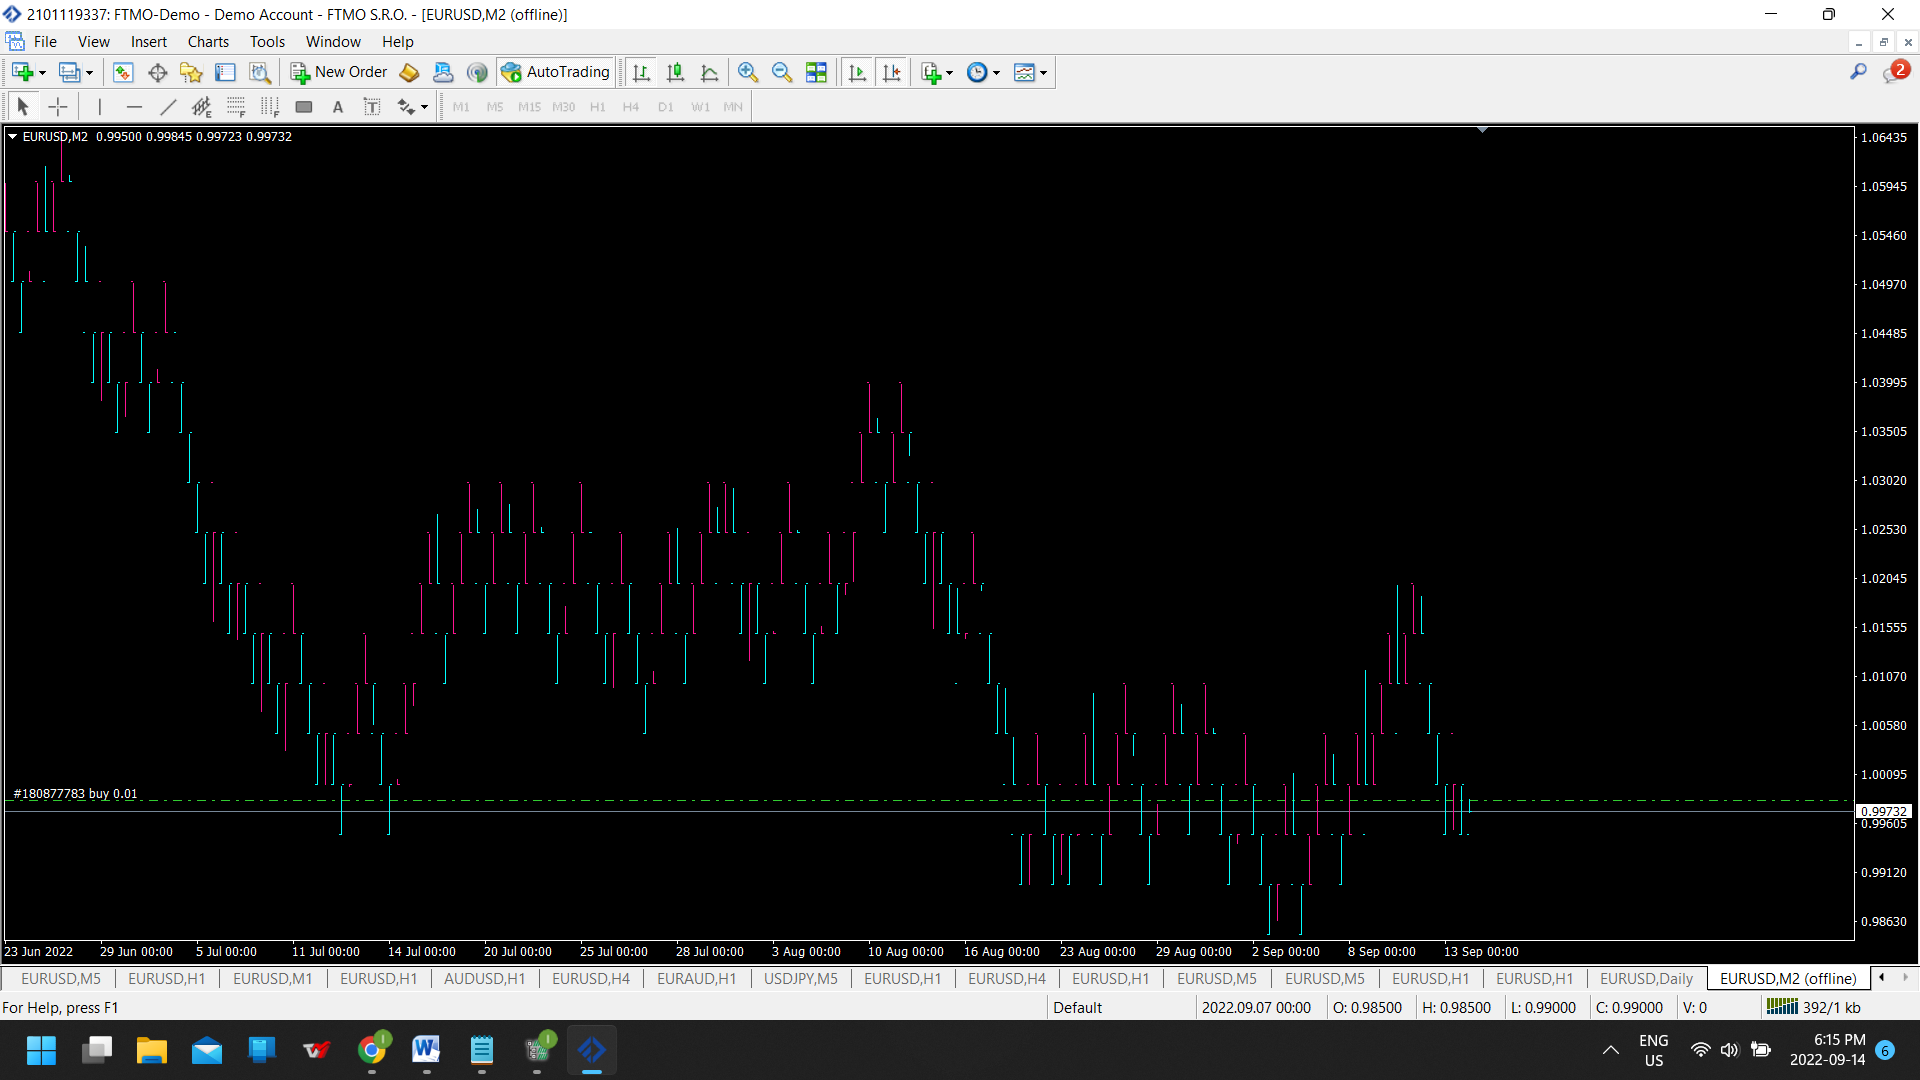Open the Market Watch panel icon
The height and width of the screenshot is (1080, 1920).
[123, 72]
